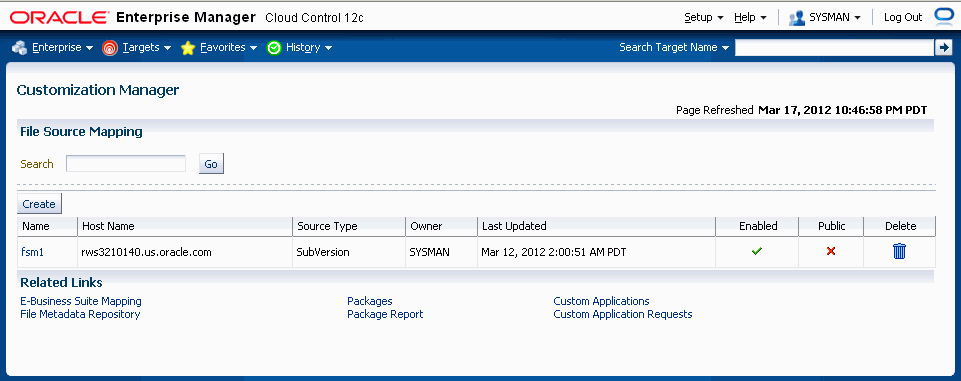Expand the Search Target Name dropdown
This screenshot has height=381, width=961.
pyautogui.click(x=674, y=47)
